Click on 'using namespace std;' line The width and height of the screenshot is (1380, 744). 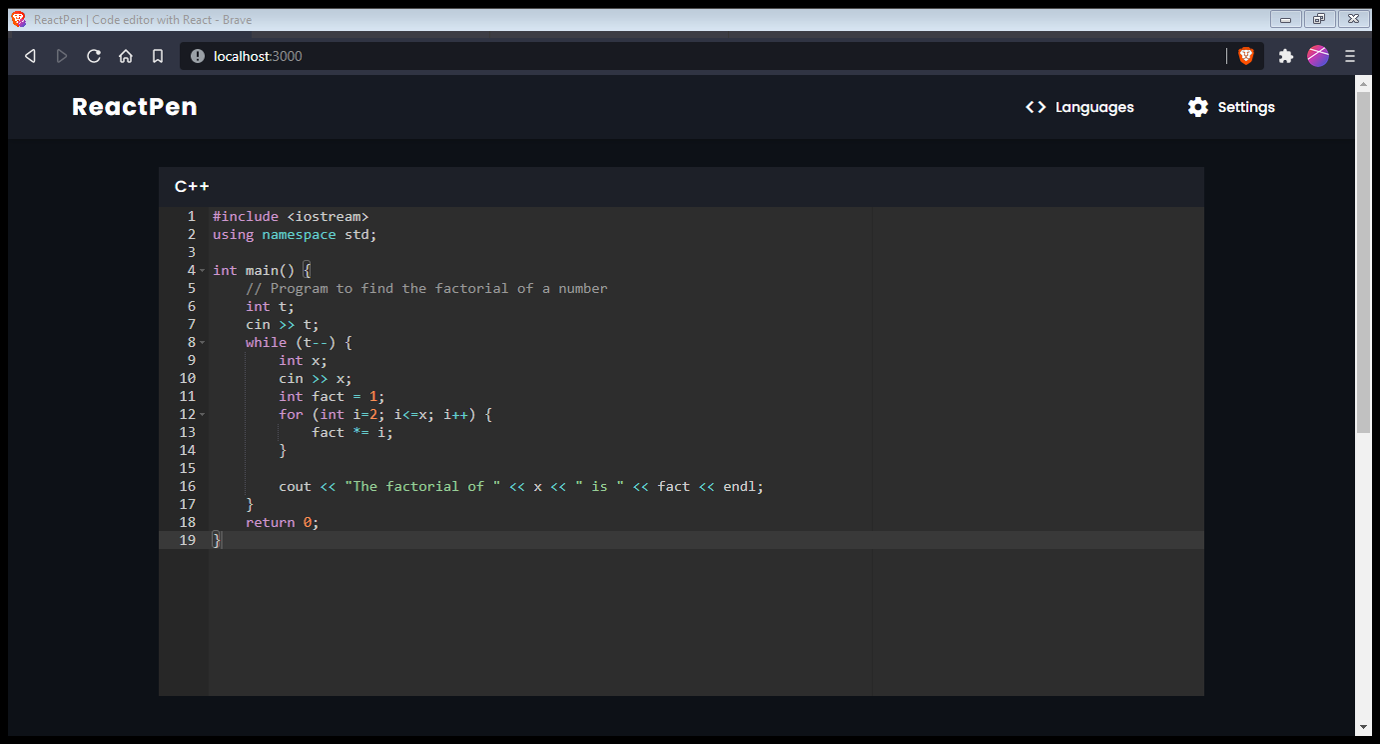click(x=294, y=234)
